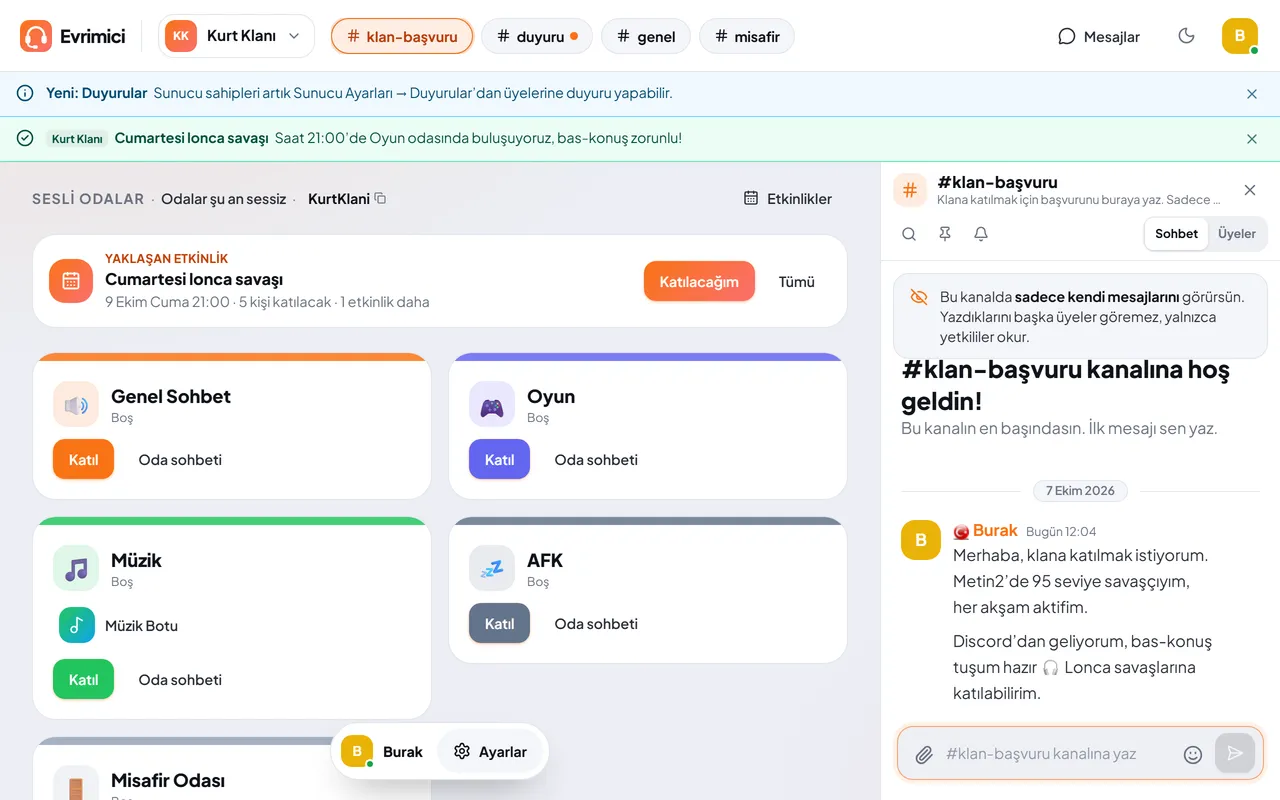Image resolution: width=1280 pixels, height=800 pixels.
Task: Close the #klan-başvuru chat panel
Action: (1250, 190)
